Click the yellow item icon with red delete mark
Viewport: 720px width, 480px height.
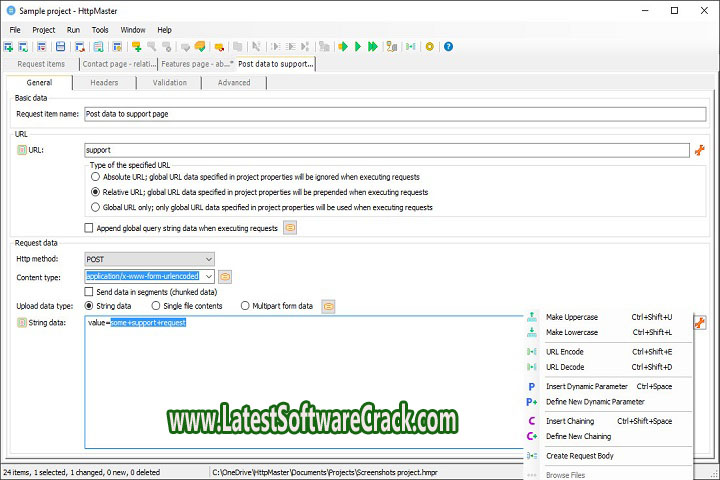point(219,46)
